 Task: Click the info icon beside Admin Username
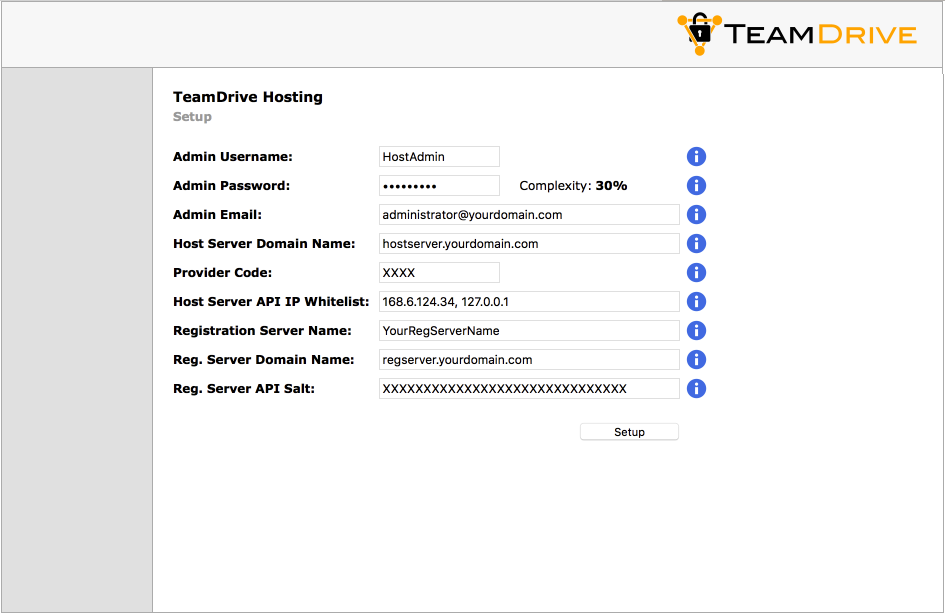coord(696,156)
